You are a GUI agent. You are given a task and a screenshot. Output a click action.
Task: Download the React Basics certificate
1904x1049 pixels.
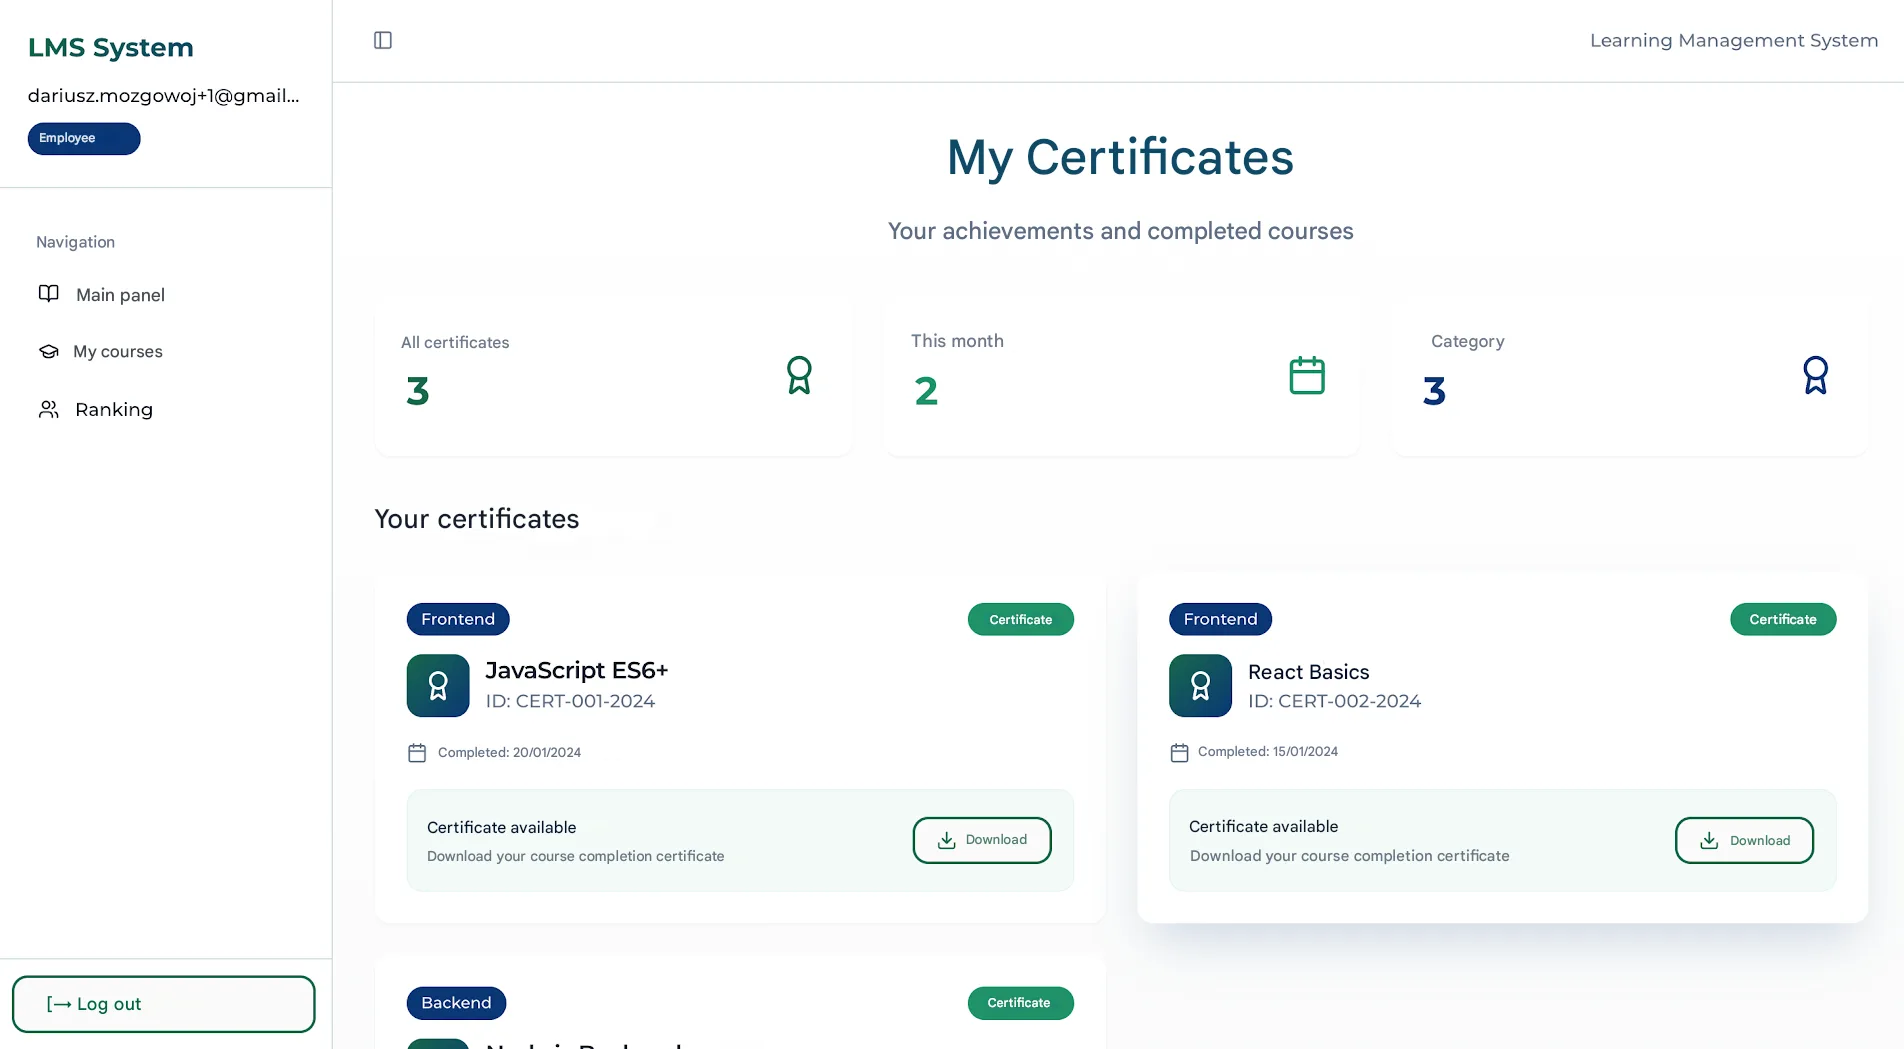(x=1743, y=840)
